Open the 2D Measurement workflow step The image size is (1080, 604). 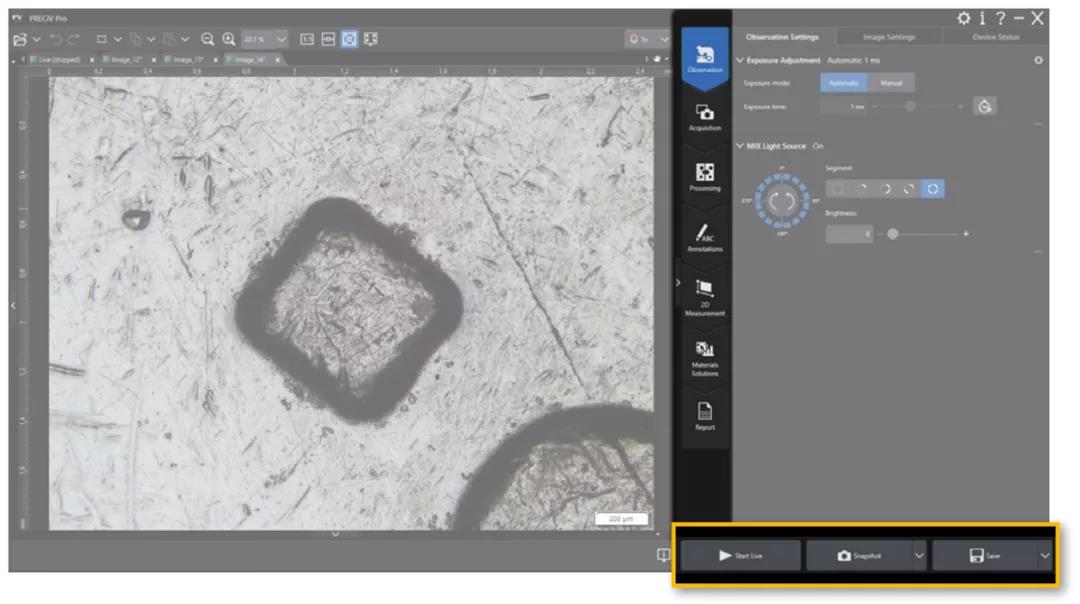tap(705, 298)
